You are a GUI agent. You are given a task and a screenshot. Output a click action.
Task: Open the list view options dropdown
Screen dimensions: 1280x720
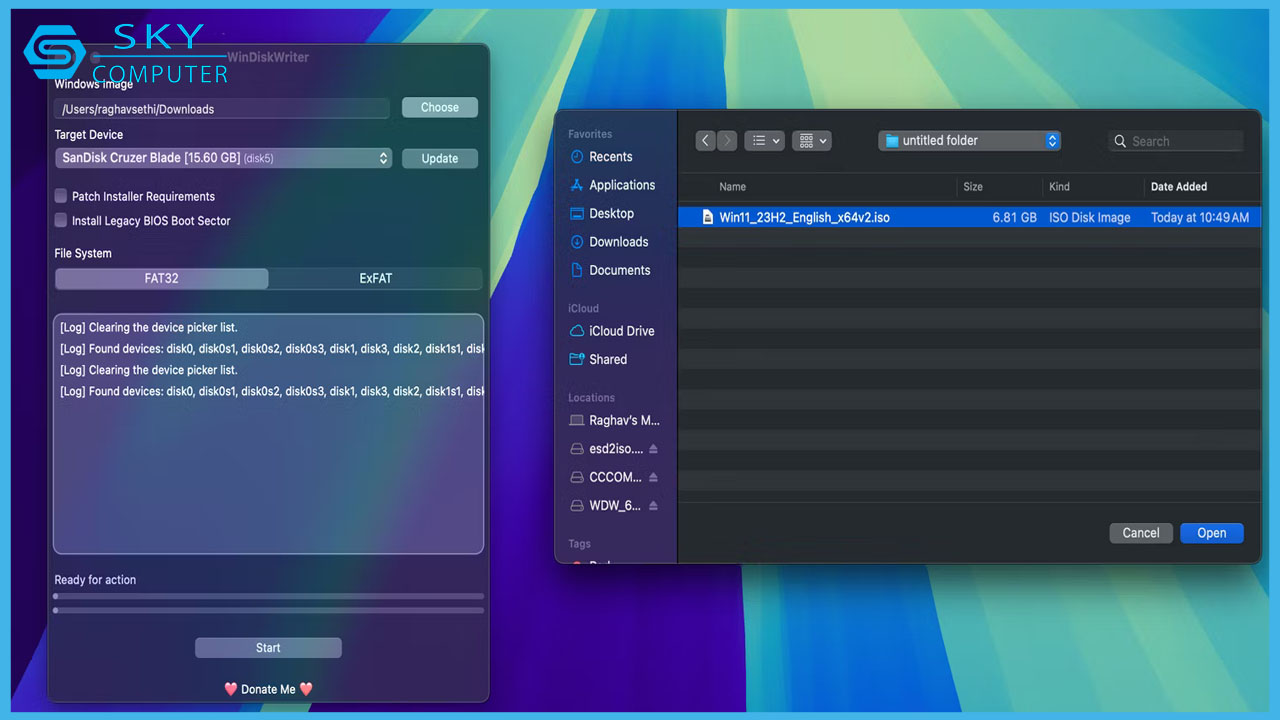point(764,141)
